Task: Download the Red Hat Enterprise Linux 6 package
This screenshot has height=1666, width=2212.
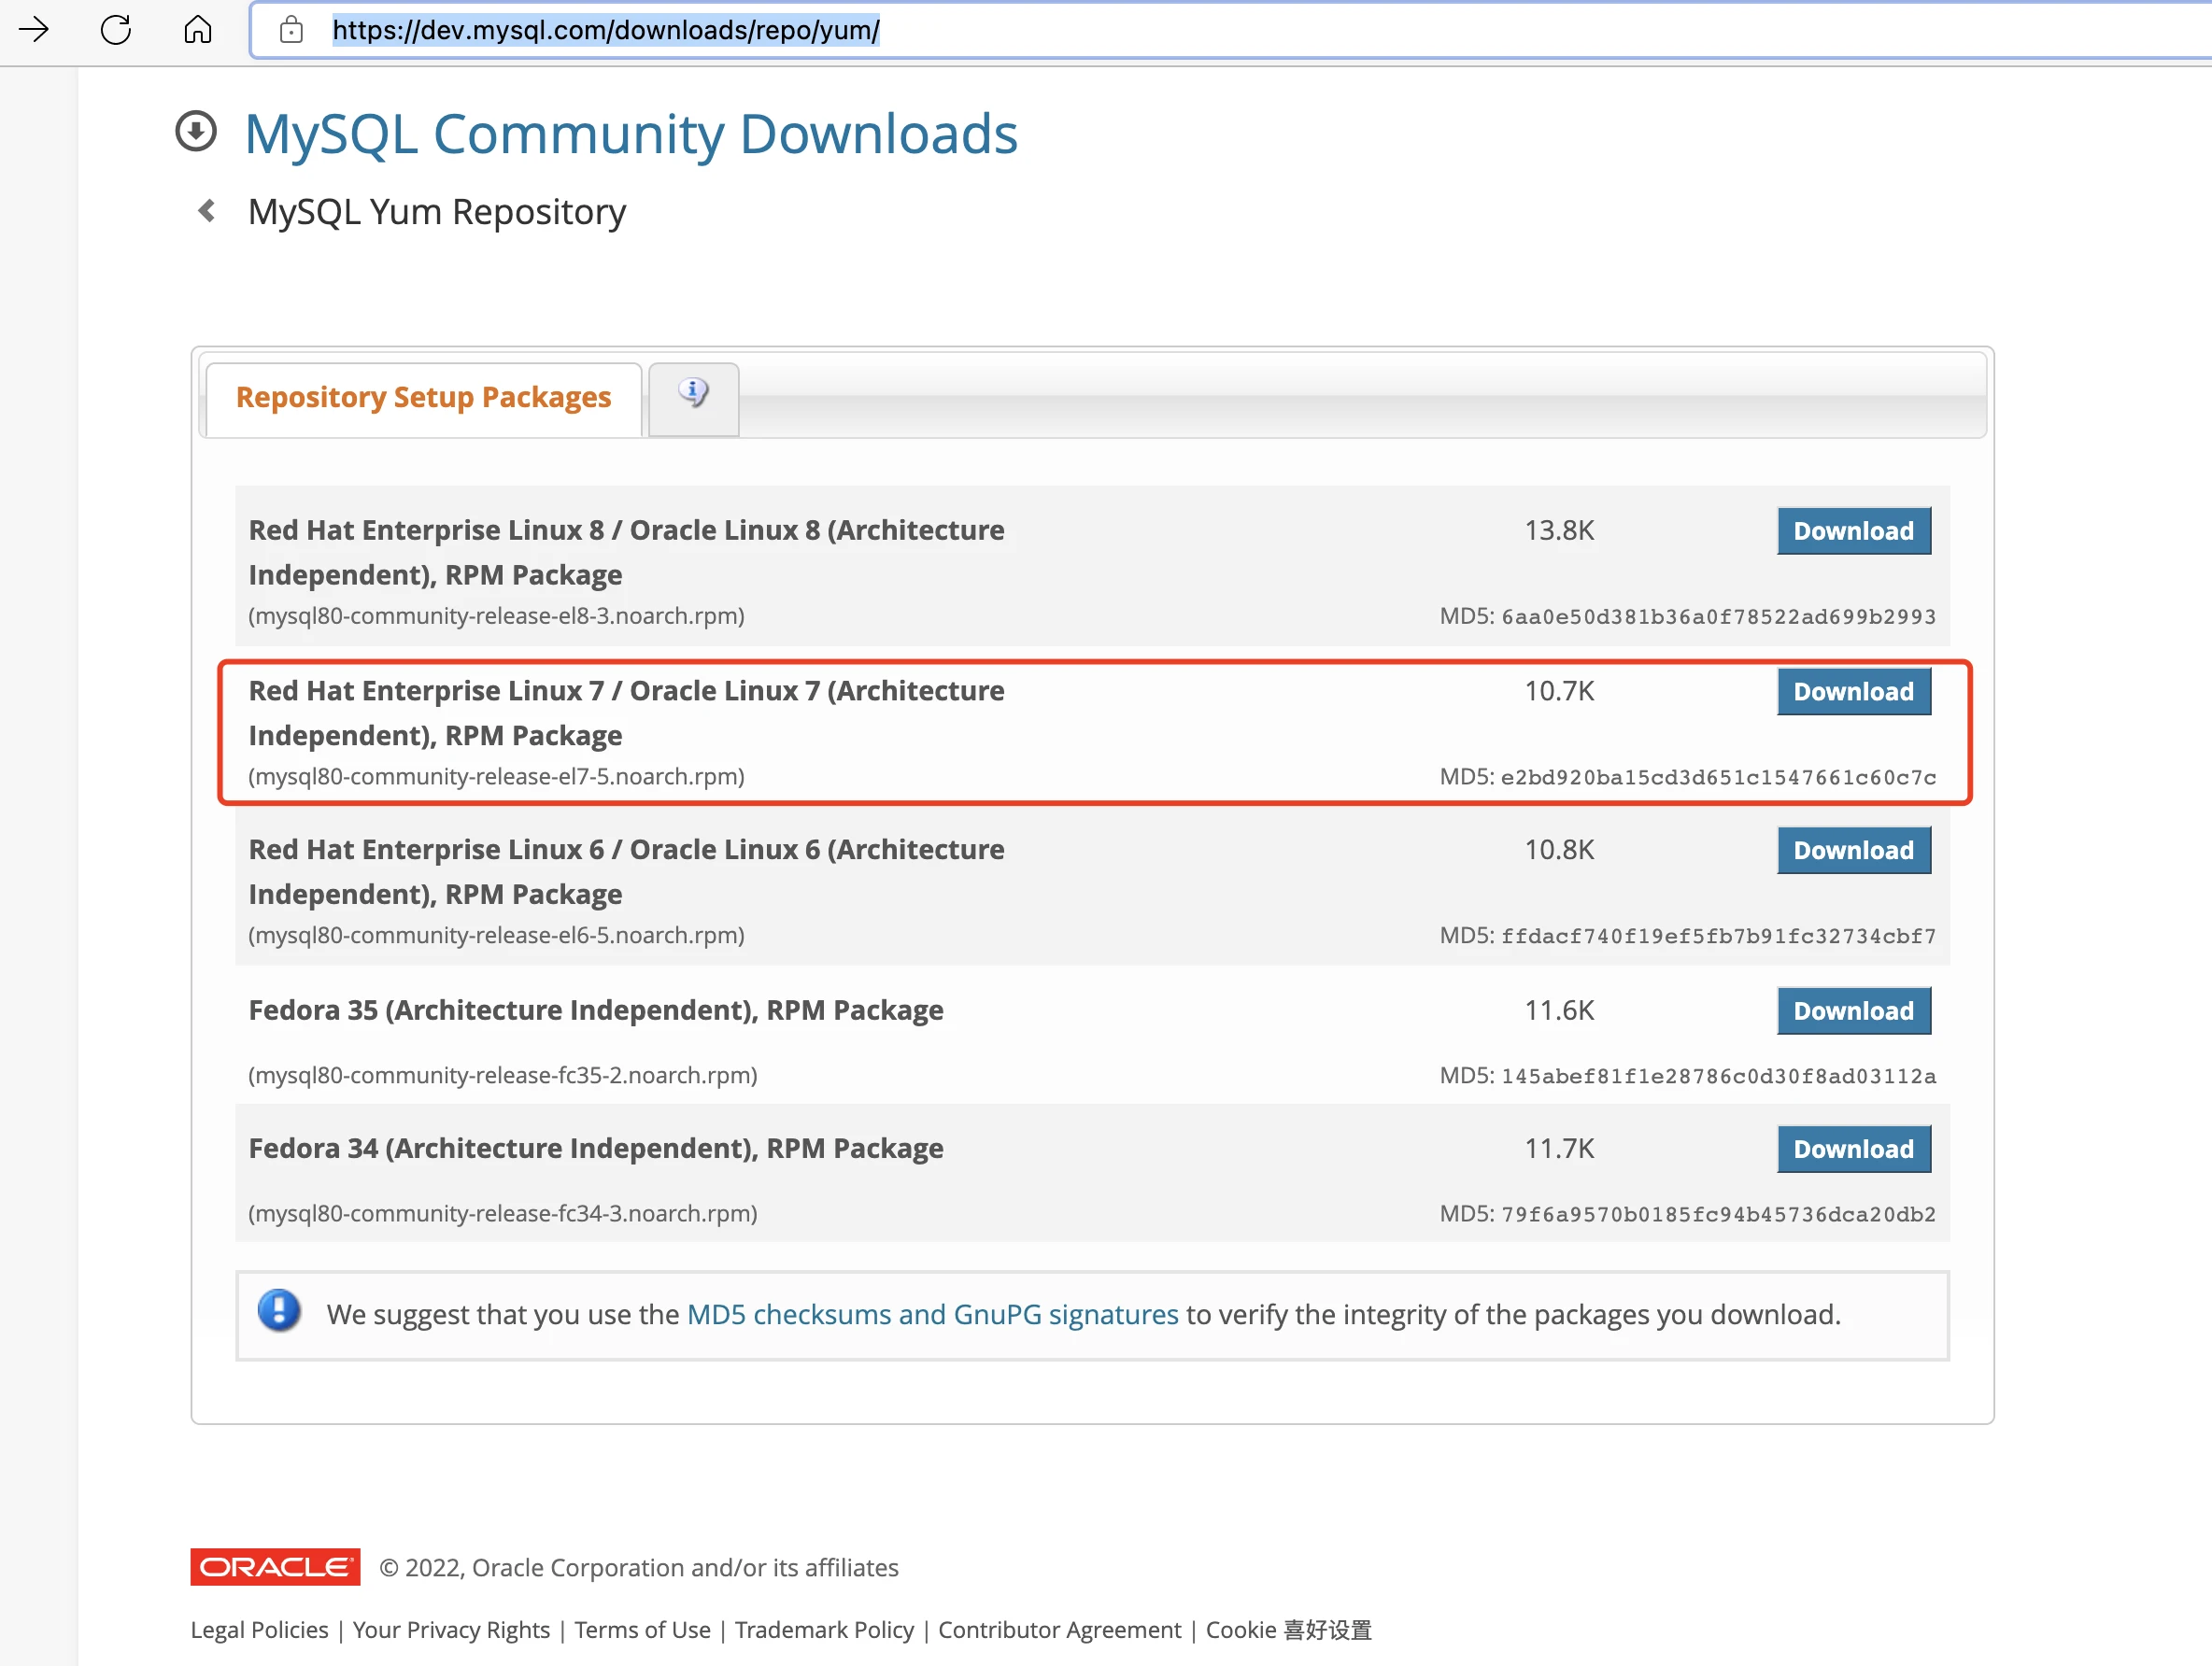Action: (x=1853, y=851)
